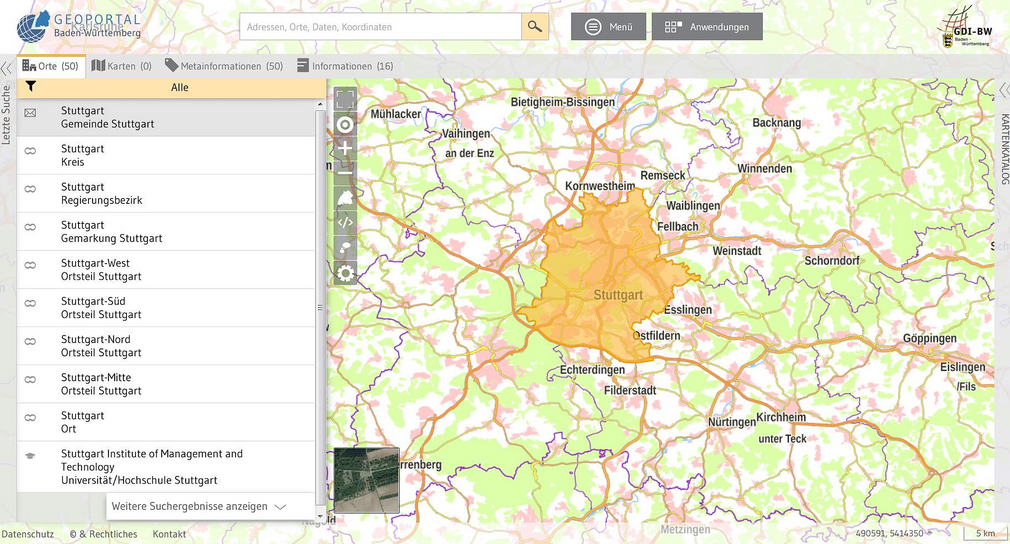The width and height of the screenshot is (1010, 544).
Task: Expand the Kartenkatalog side panel
Action: [x=1003, y=91]
